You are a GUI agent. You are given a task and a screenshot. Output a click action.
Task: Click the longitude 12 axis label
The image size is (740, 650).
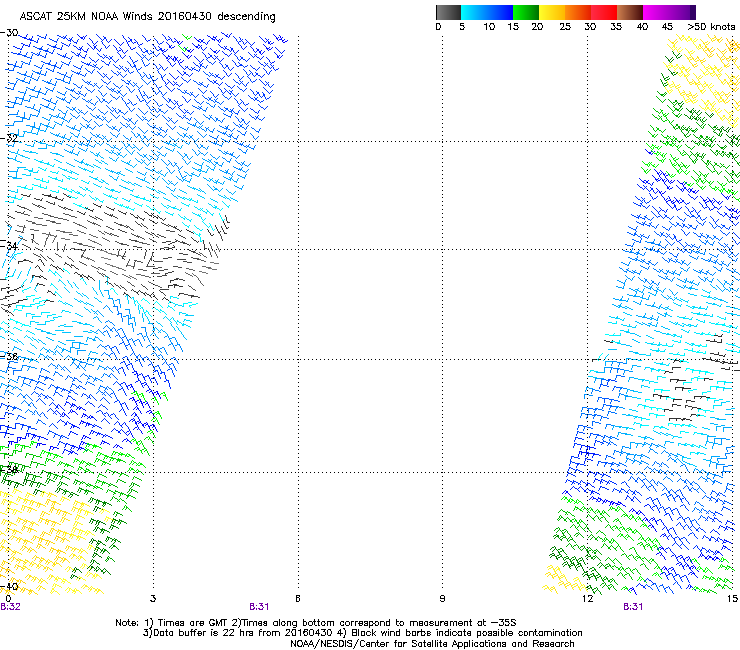[588, 599]
